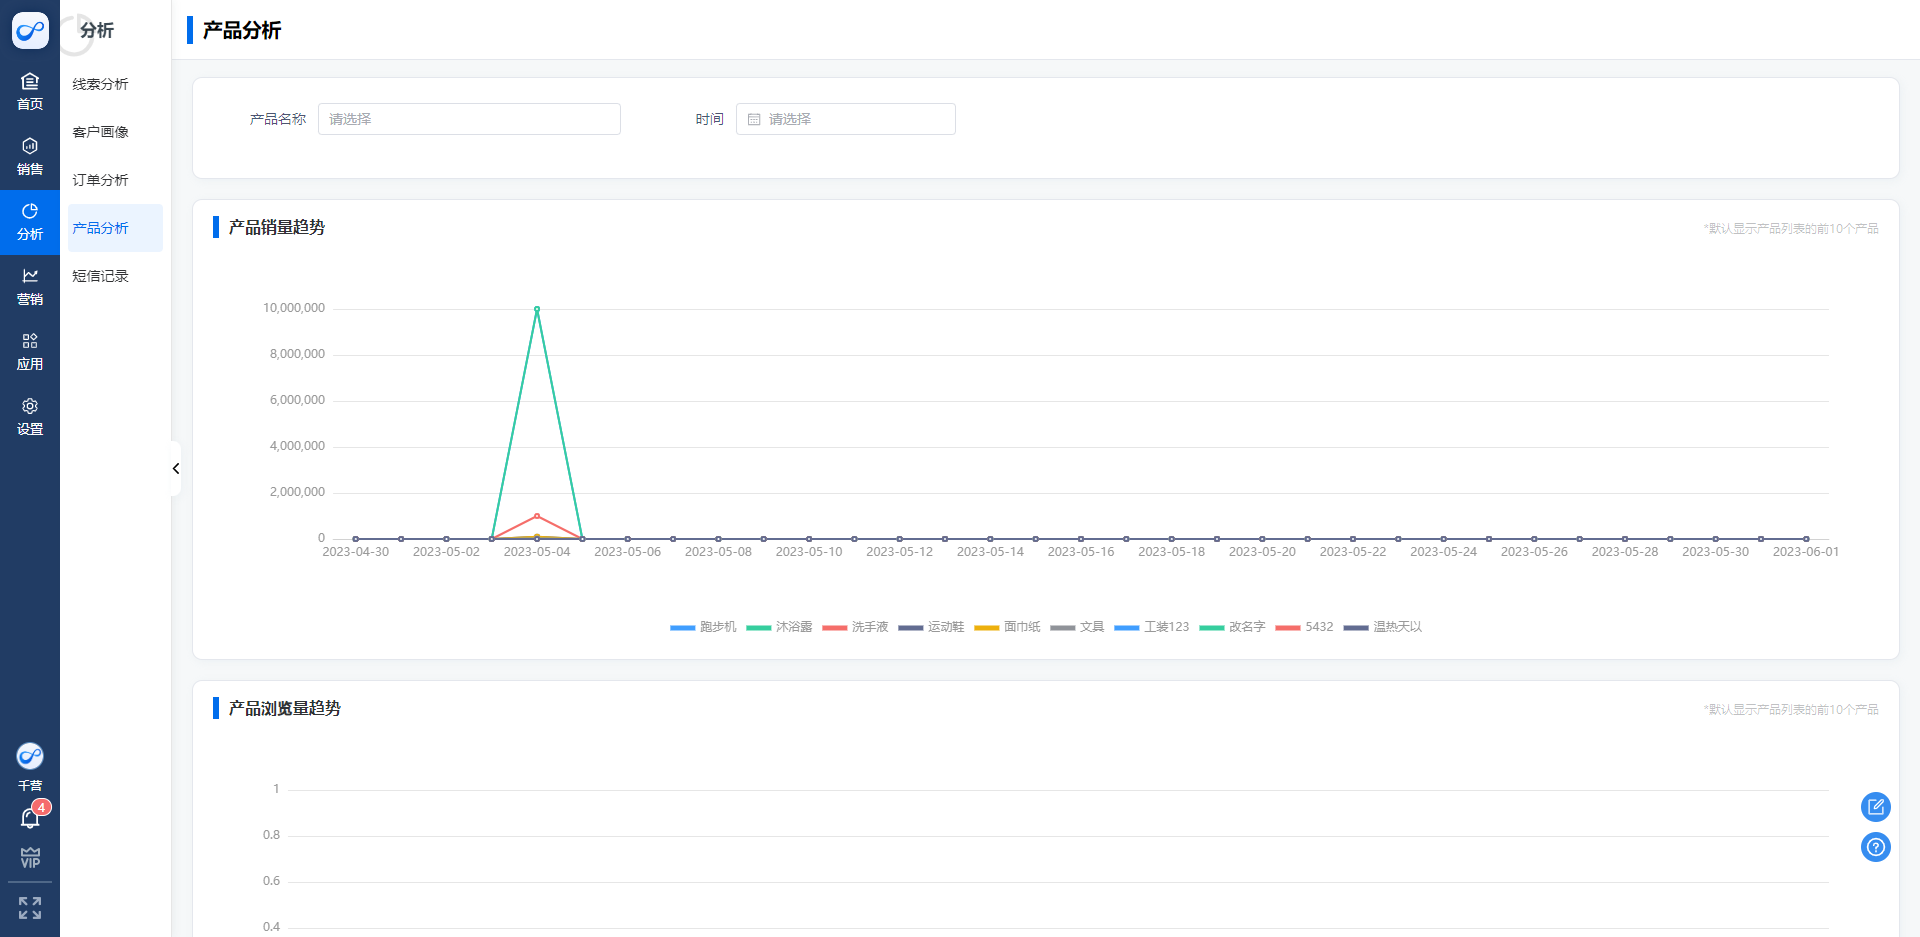Open the help question mark button
The image size is (1920, 937).
tap(1875, 848)
